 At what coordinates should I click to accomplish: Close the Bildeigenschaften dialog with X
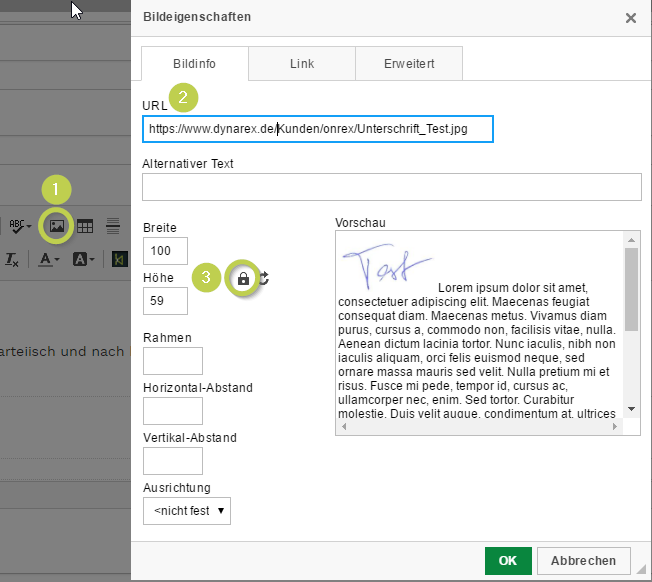[630, 18]
